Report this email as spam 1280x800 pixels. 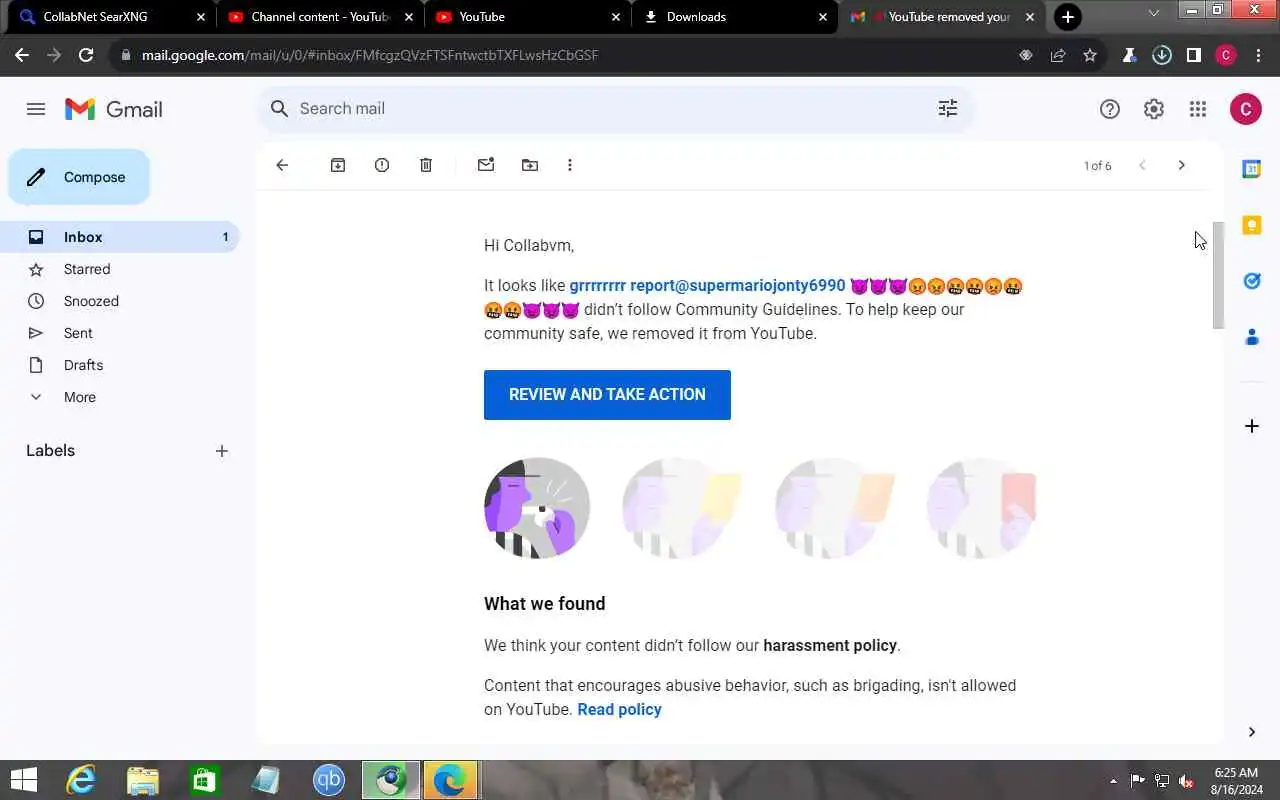[382, 165]
